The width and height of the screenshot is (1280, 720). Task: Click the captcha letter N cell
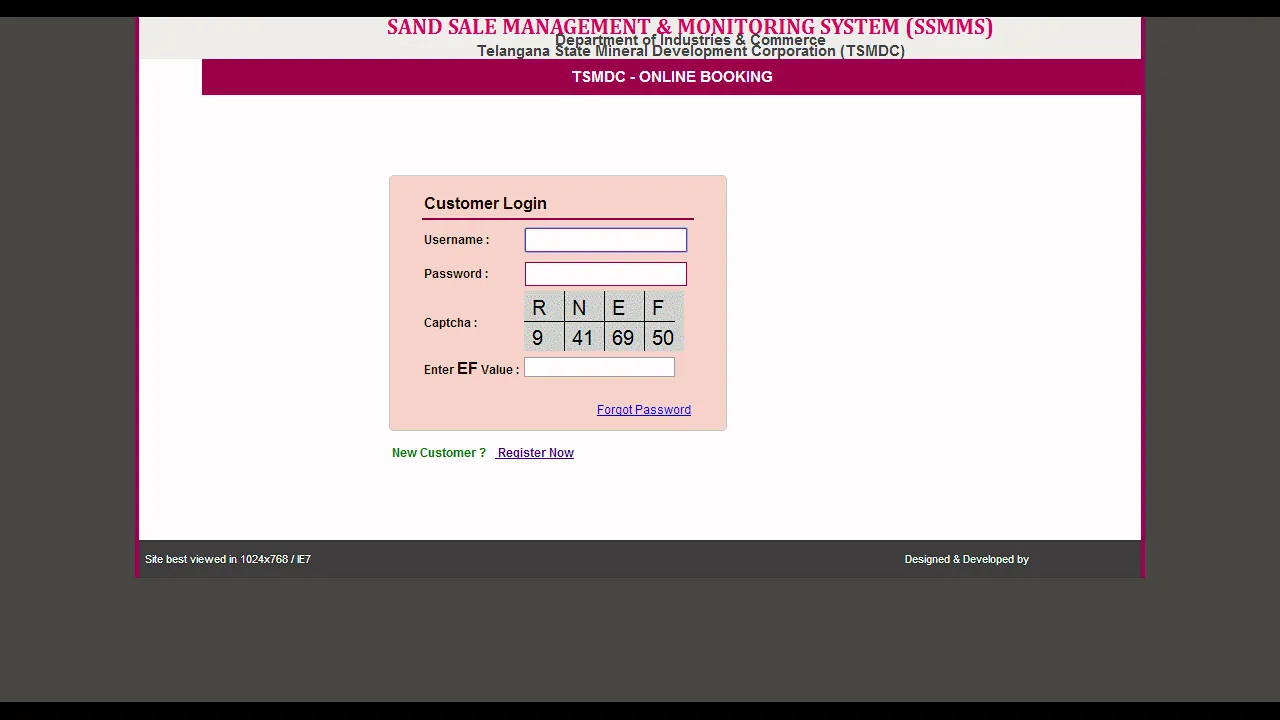tap(584, 307)
